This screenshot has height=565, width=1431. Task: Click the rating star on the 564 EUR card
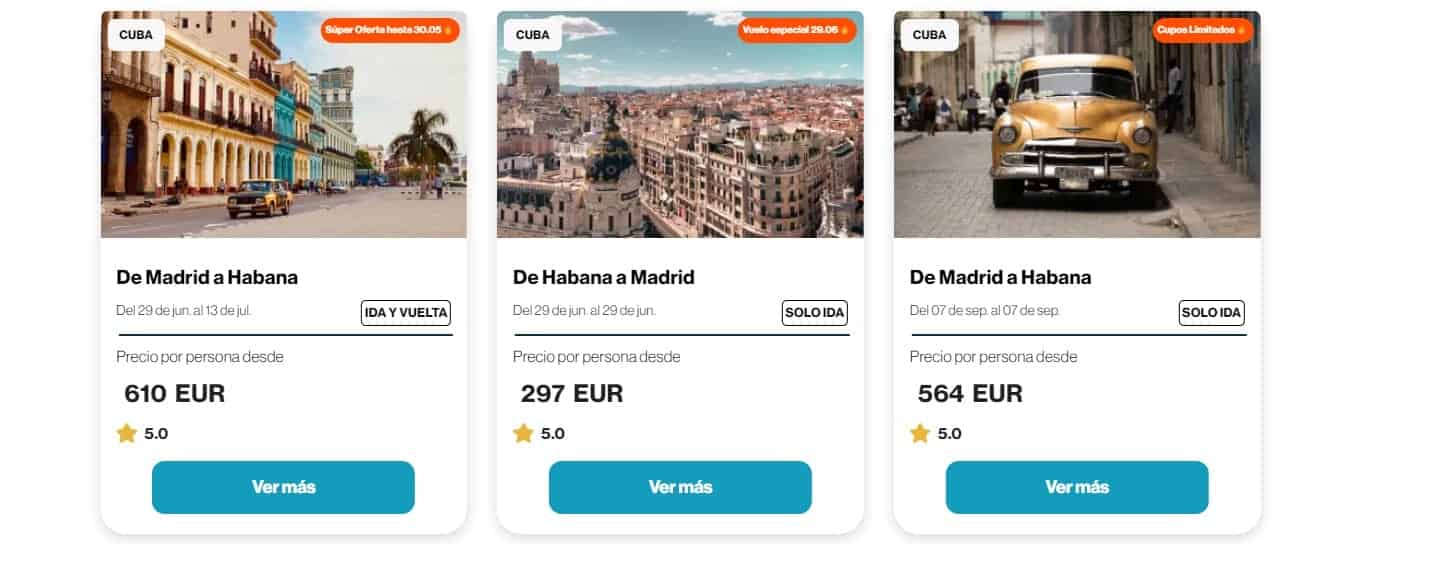click(920, 433)
